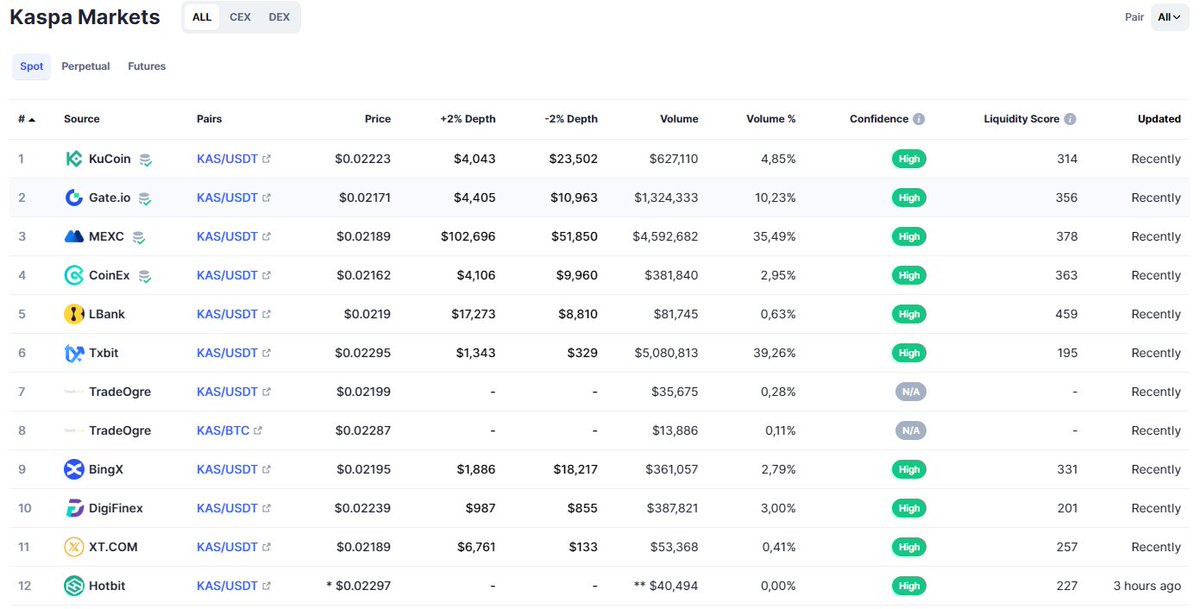Click High confidence badge in Hotbit row
This screenshot has height=609, width=1200.
(x=909, y=586)
